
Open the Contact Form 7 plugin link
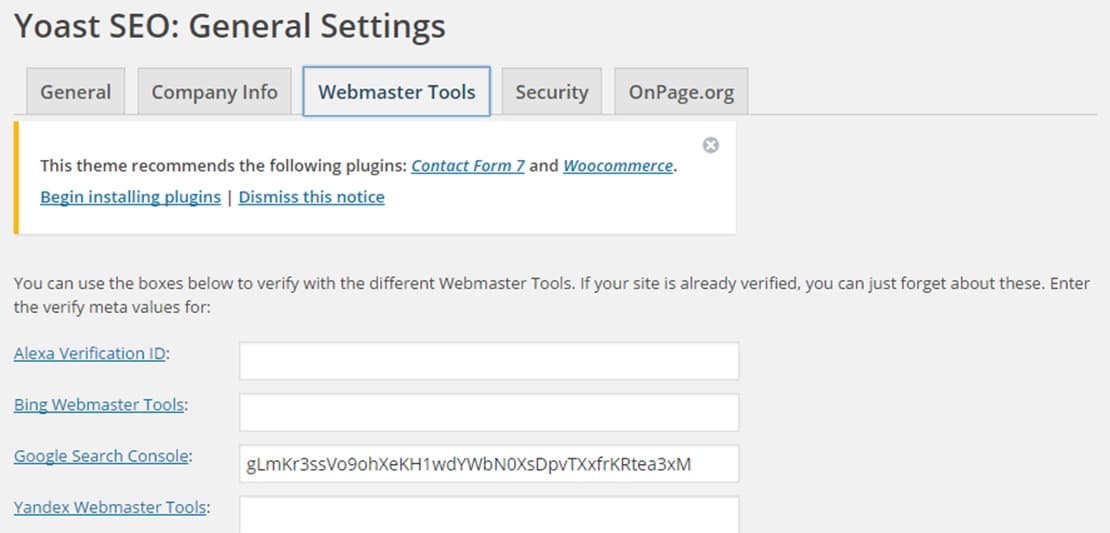[468, 166]
